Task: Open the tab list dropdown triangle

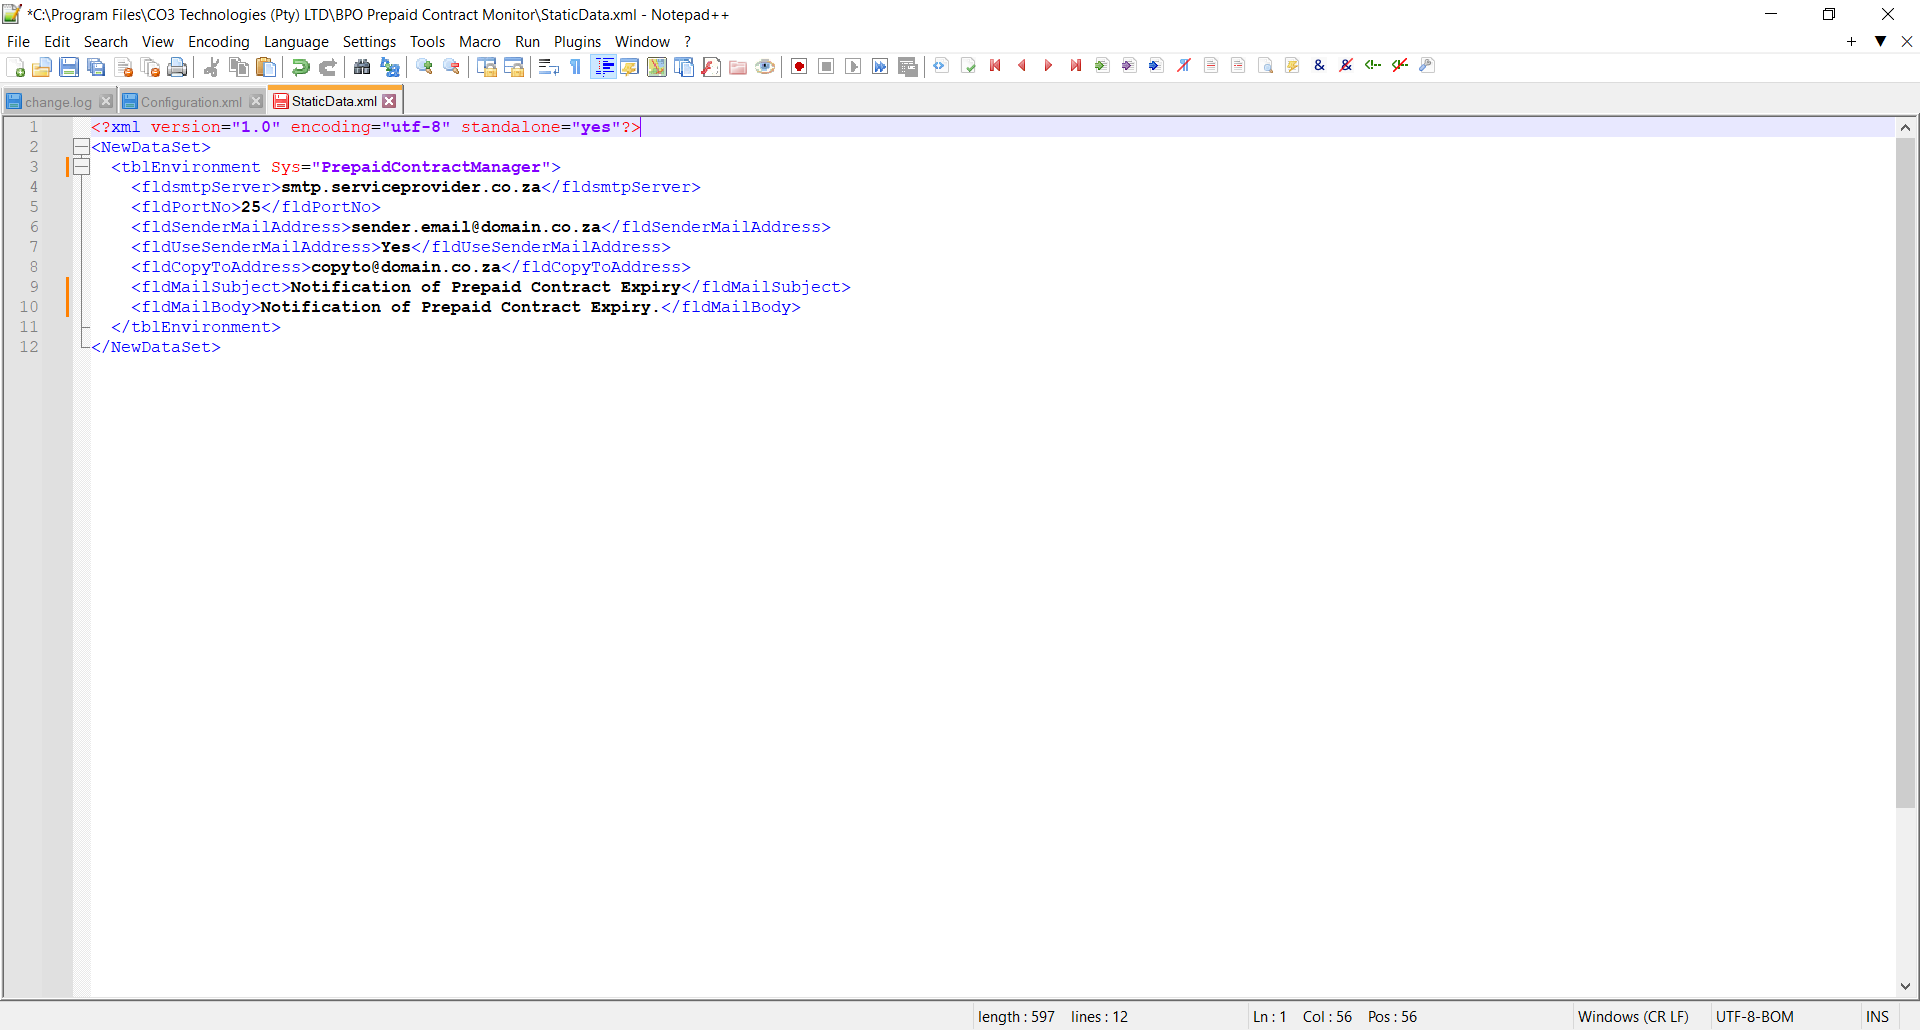Action: (1880, 41)
